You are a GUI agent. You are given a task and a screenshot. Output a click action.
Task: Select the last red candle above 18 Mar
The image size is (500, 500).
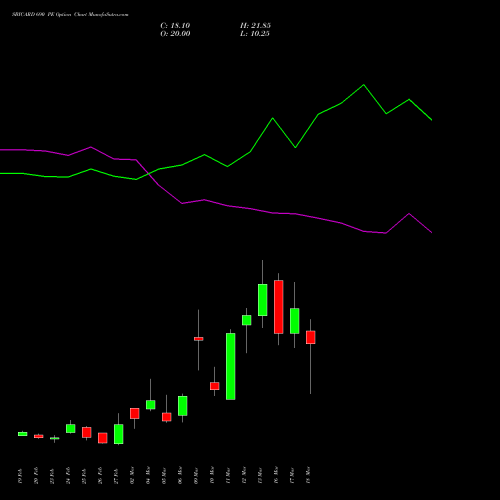click(311, 337)
